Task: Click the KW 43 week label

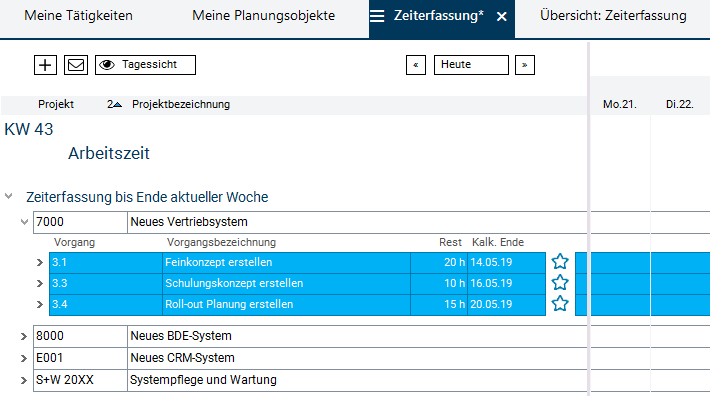Action: (29, 129)
